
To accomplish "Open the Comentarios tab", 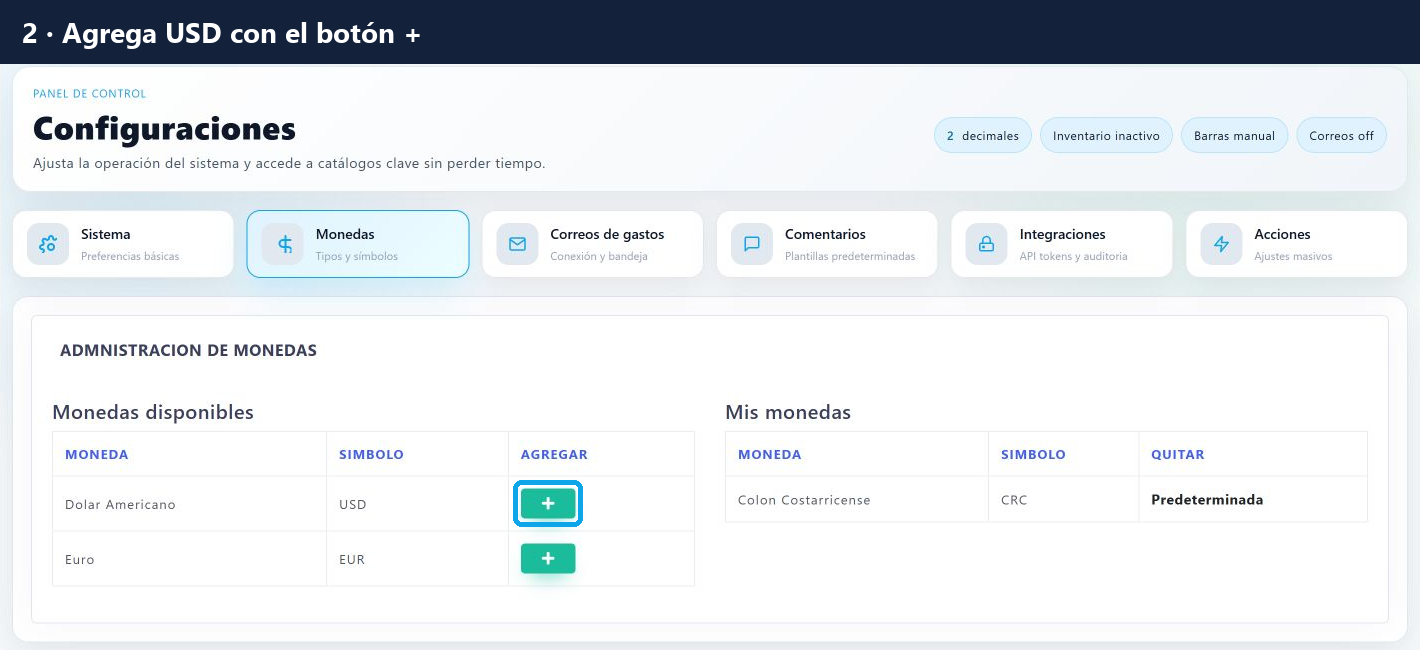I will 827,244.
